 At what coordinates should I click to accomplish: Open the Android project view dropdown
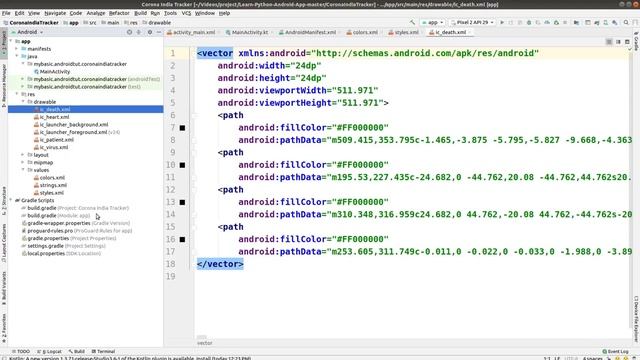[27, 32]
